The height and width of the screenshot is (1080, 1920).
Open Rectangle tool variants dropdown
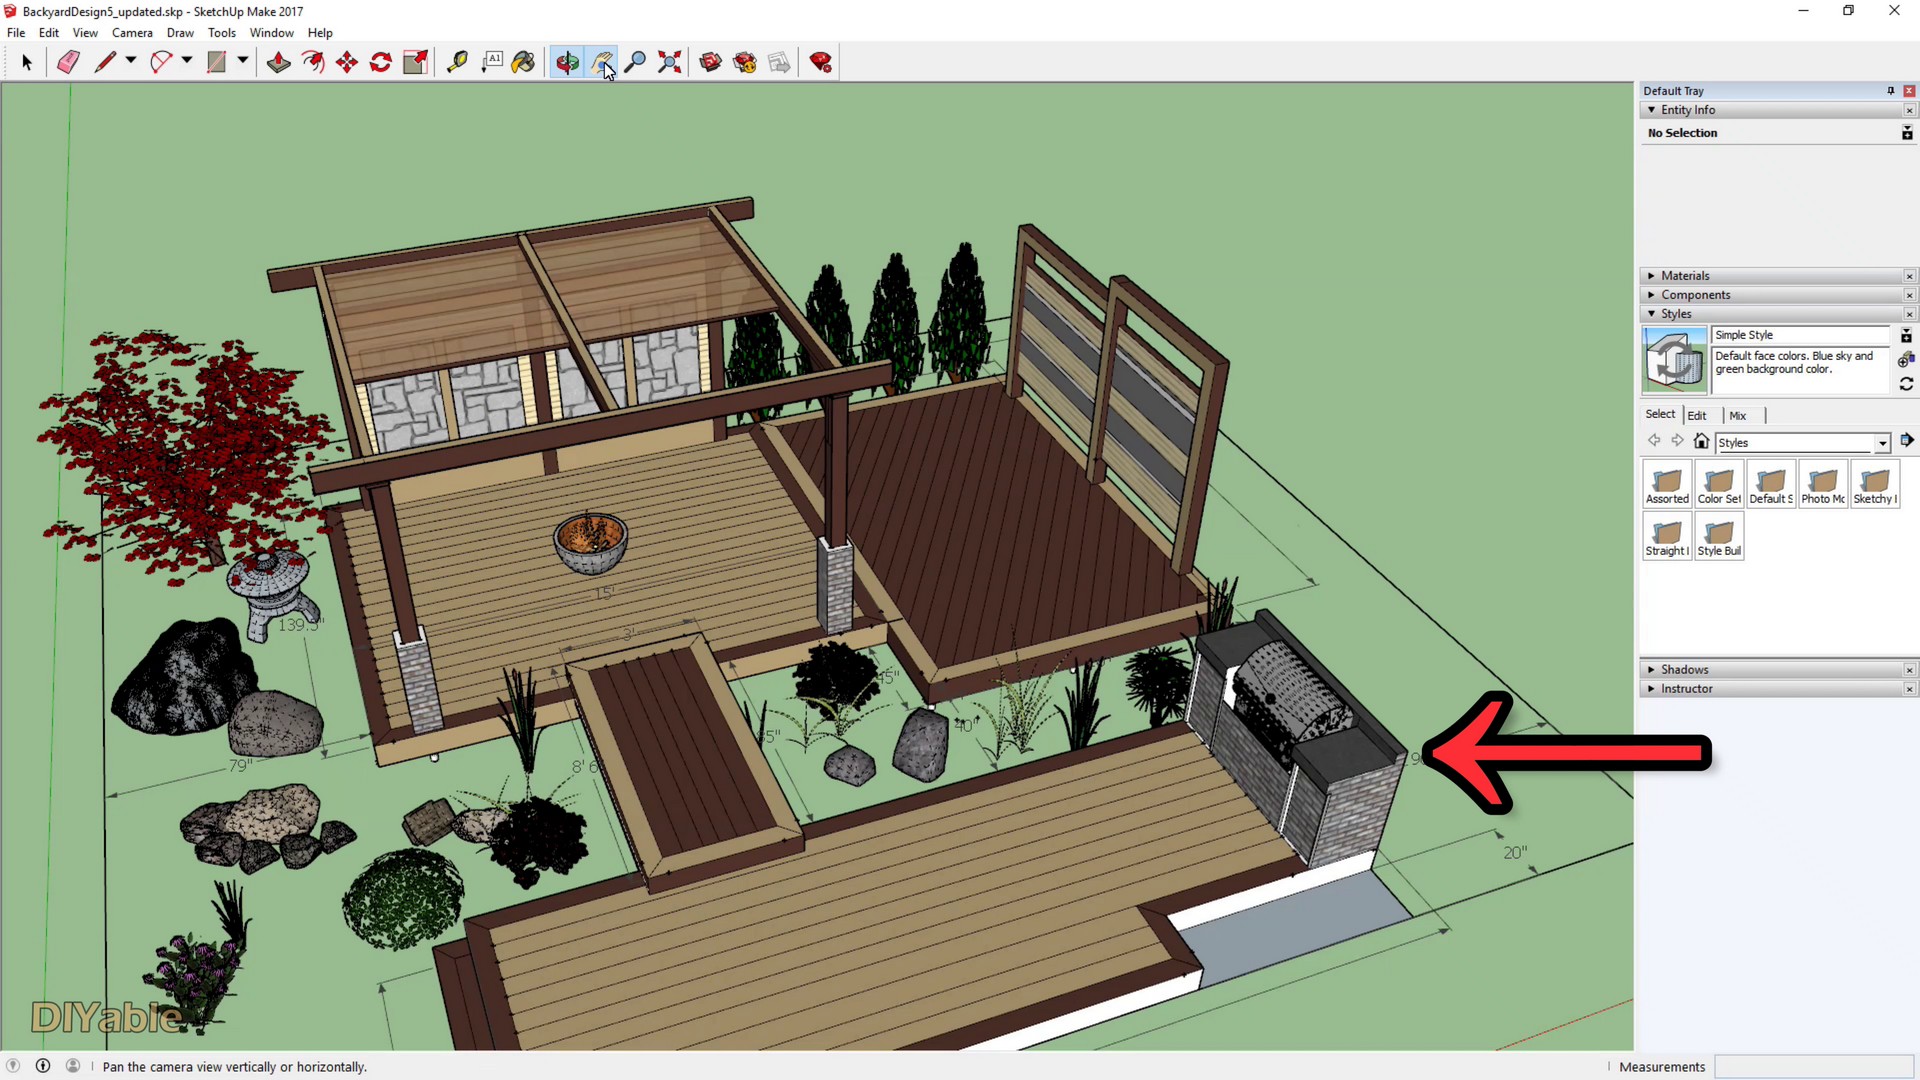pos(243,62)
